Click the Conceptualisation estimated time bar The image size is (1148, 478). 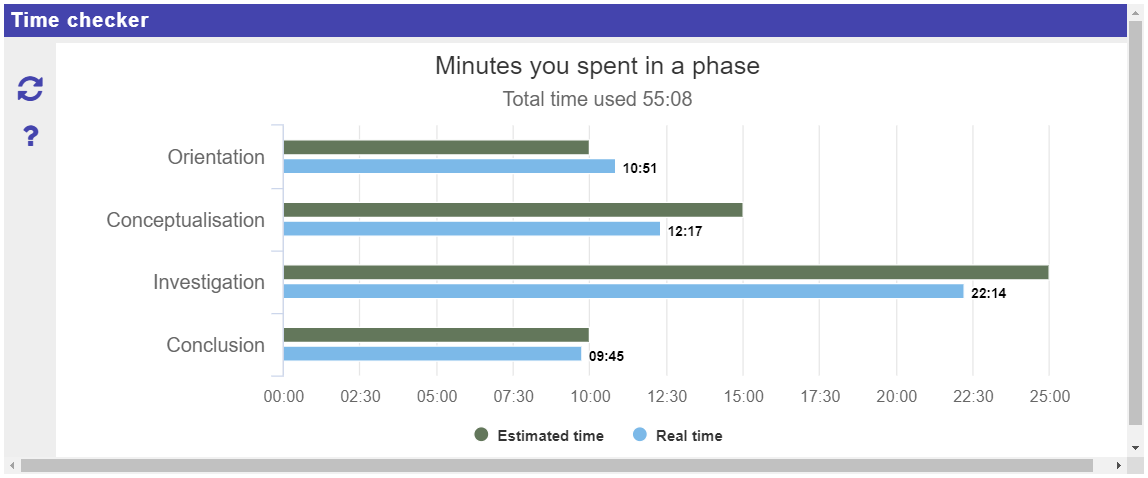(512, 210)
